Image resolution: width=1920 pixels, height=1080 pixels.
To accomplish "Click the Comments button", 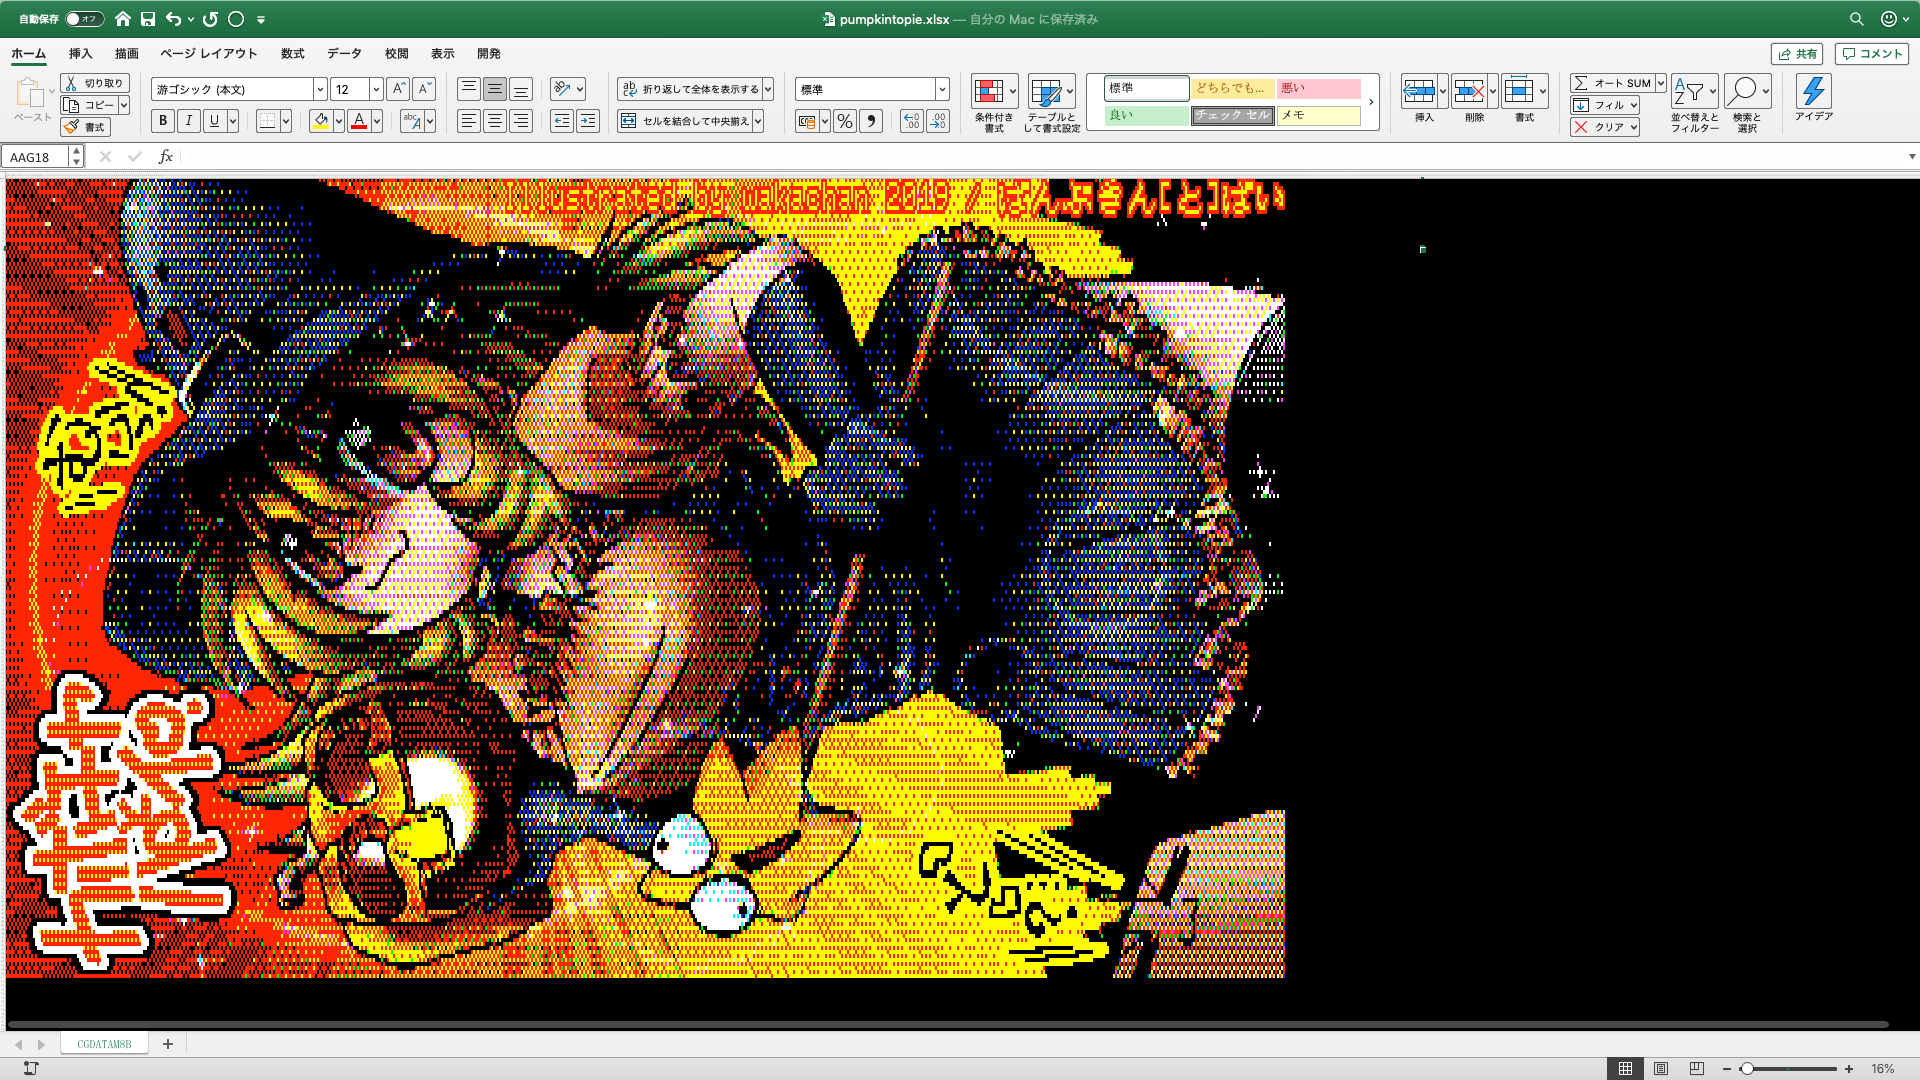I will click(x=1871, y=54).
